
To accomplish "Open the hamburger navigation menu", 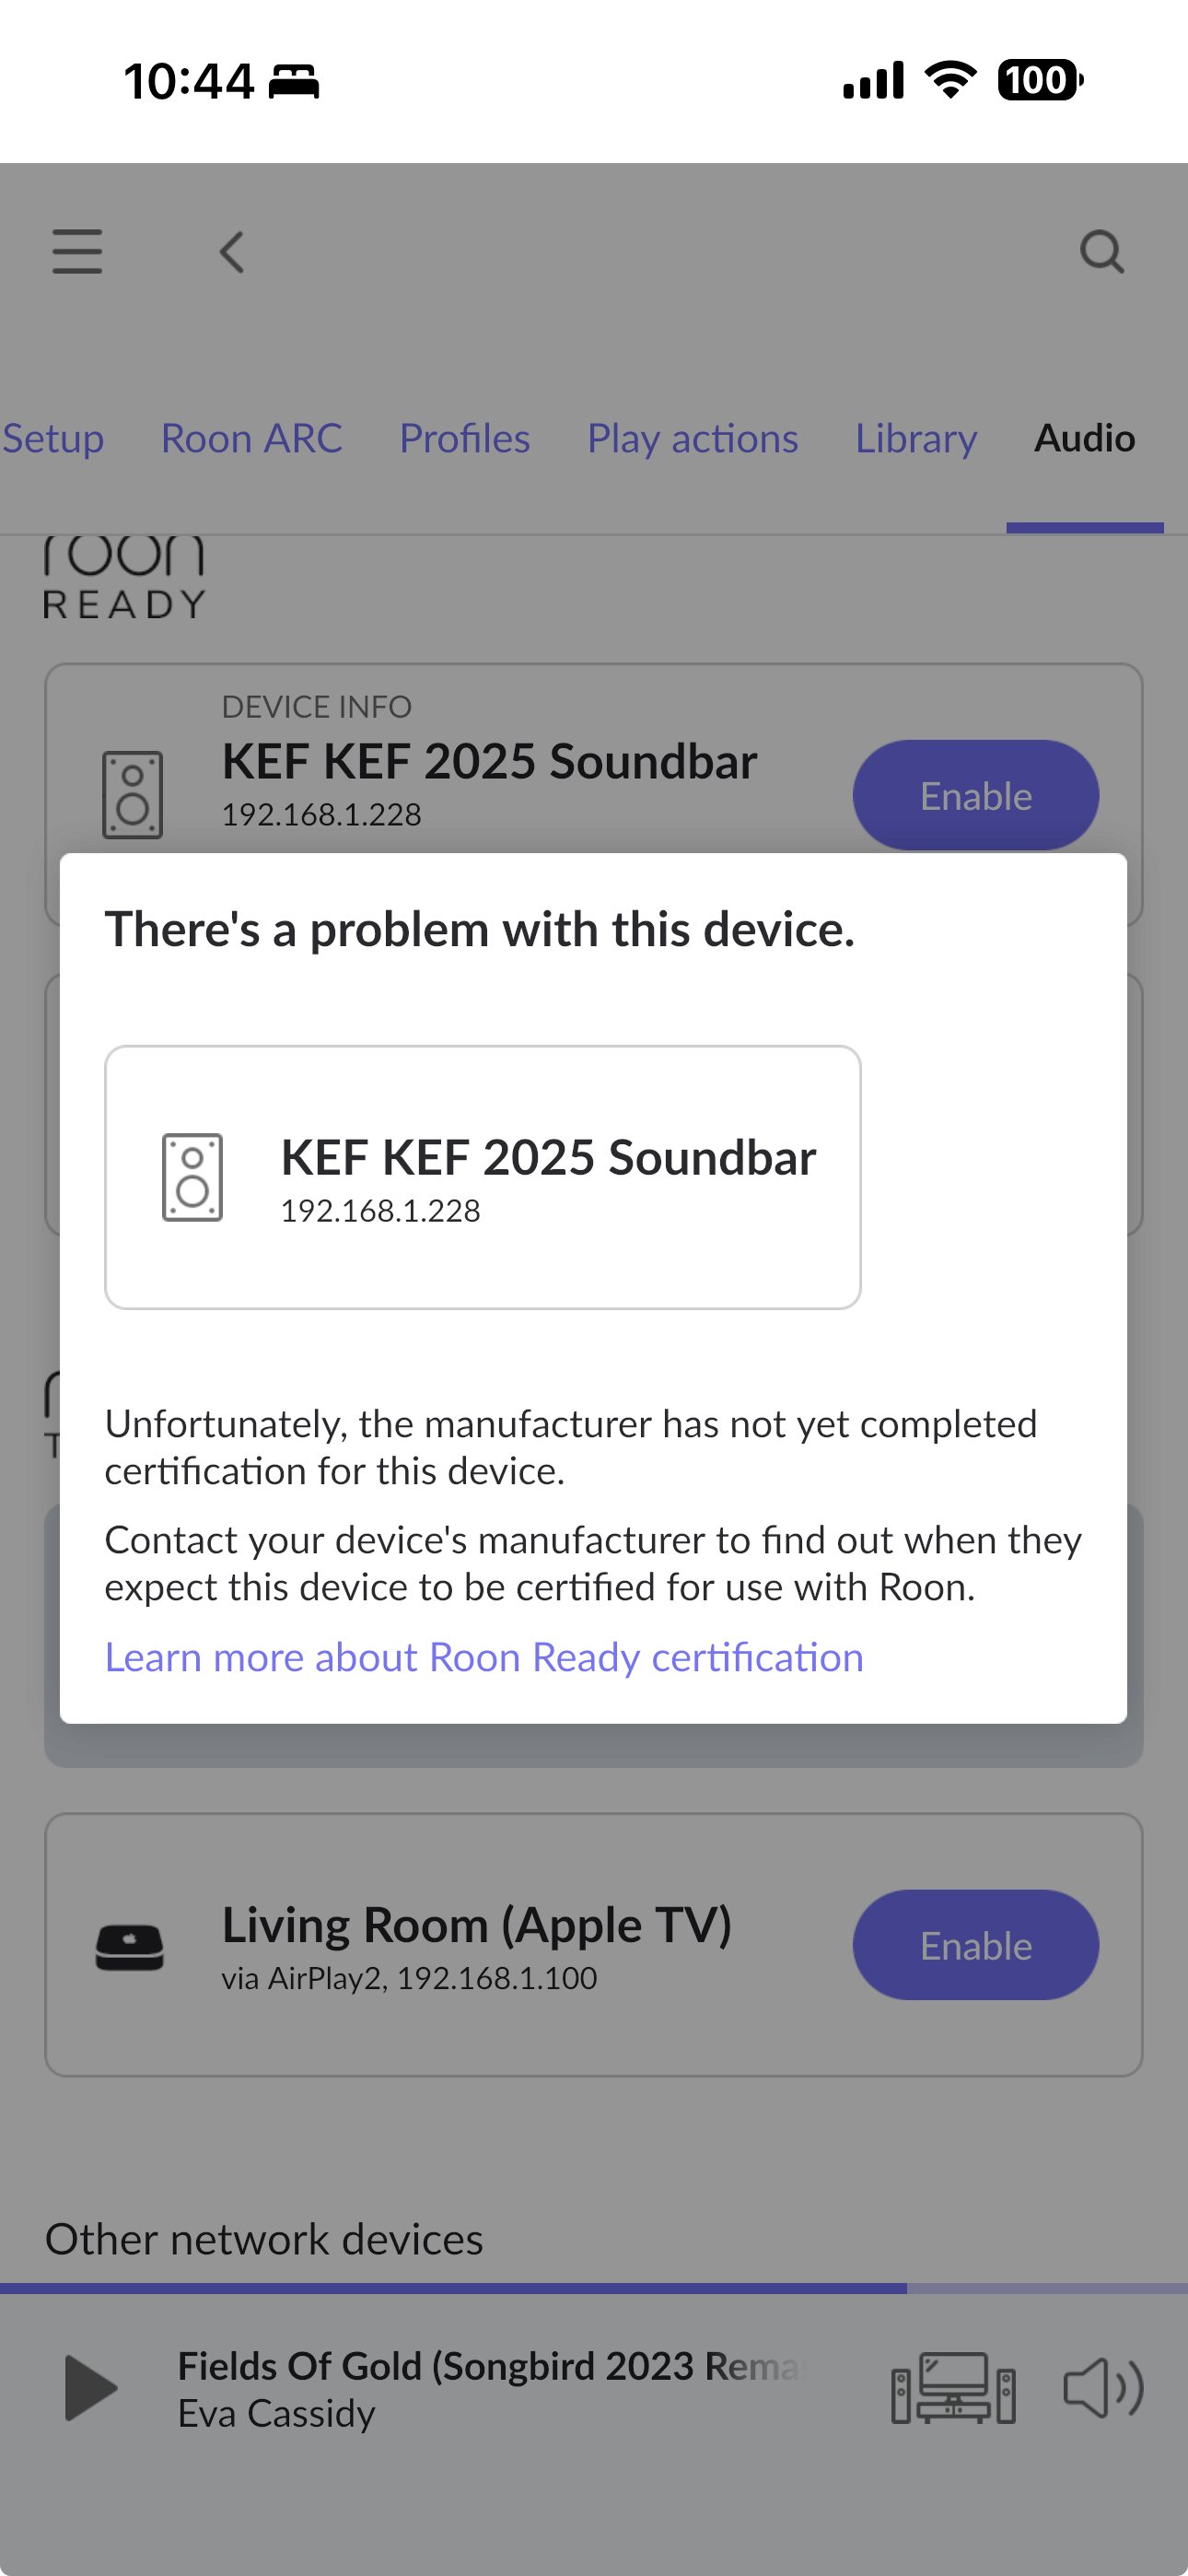I will coord(77,251).
